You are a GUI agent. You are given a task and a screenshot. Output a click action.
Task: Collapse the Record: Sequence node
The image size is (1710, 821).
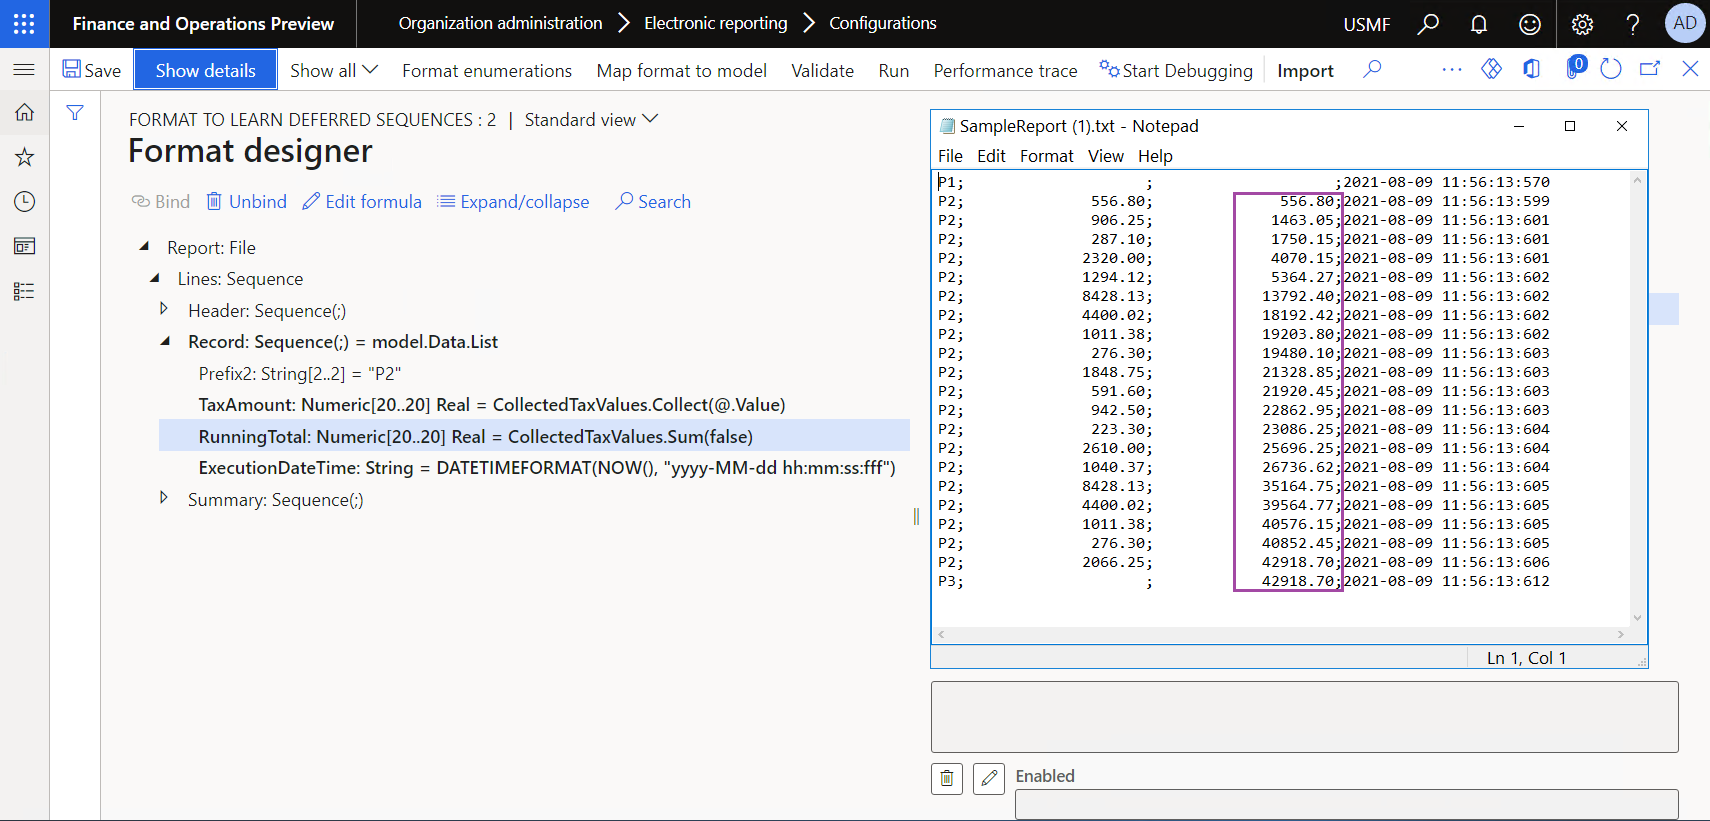(x=165, y=342)
